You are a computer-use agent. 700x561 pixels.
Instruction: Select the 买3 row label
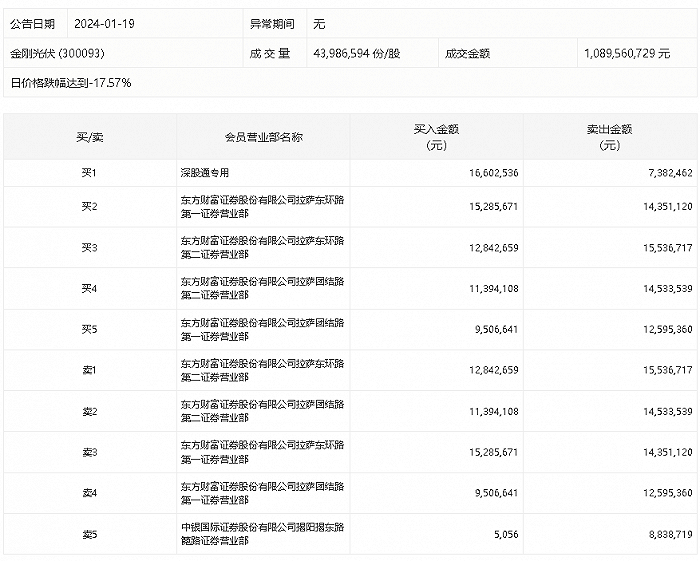point(89,248)
